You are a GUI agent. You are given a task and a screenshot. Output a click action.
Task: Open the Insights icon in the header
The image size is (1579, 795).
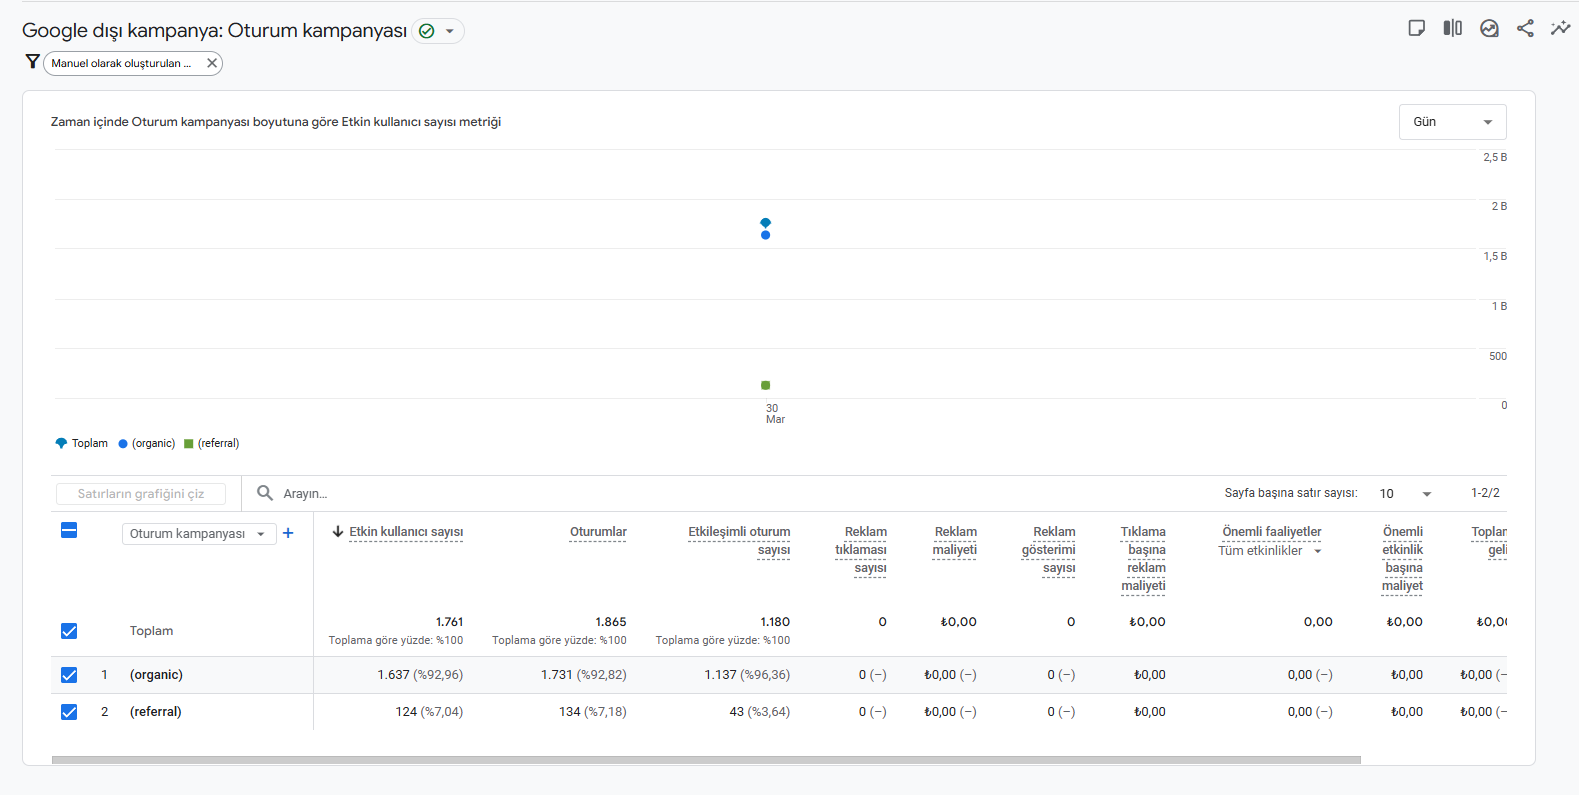coord(1489,28)
